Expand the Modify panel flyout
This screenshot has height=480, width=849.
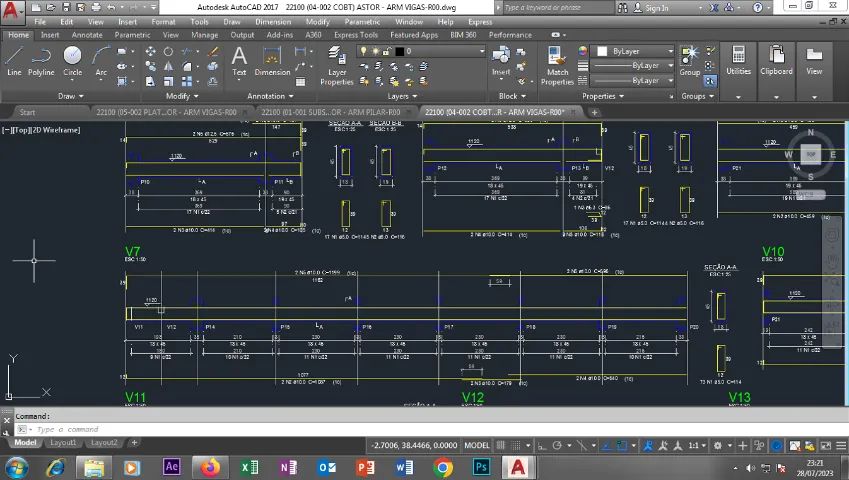pos(182,96)
